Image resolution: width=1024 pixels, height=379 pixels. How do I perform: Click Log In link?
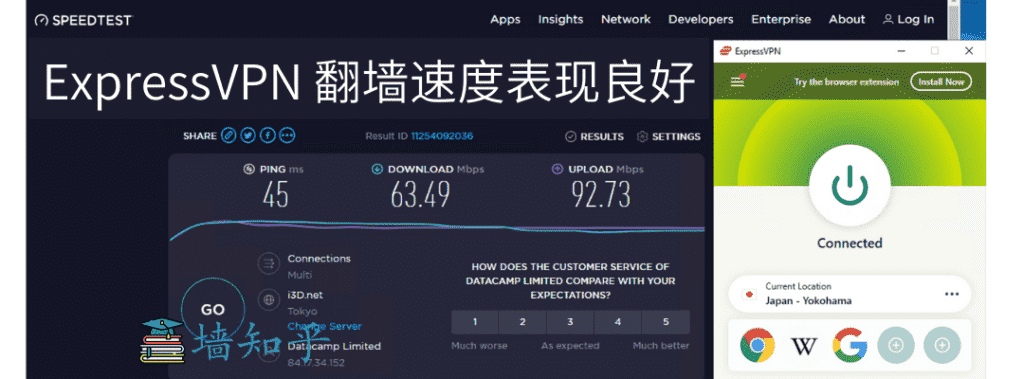click(x=908, y=20)
